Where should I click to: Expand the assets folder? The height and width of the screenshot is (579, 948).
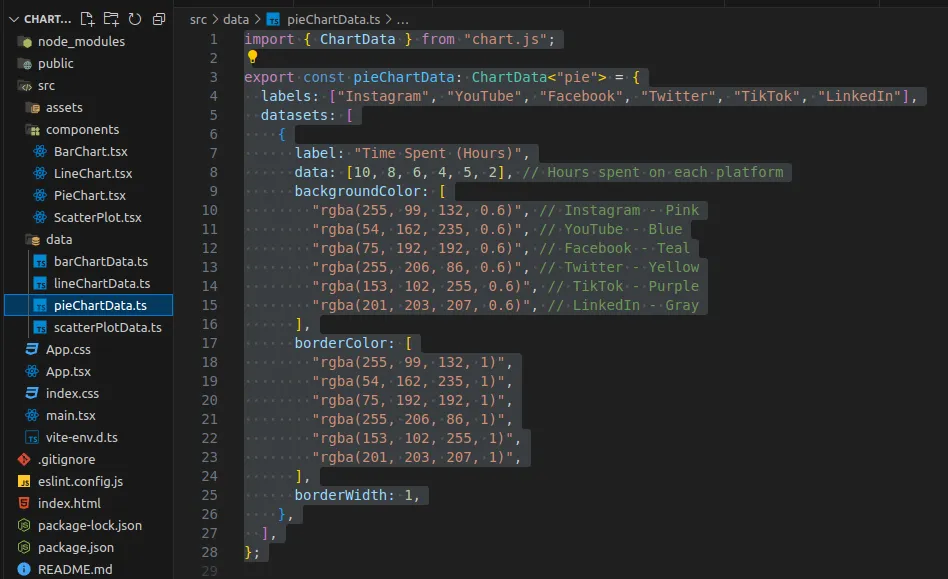coord(64,108)
